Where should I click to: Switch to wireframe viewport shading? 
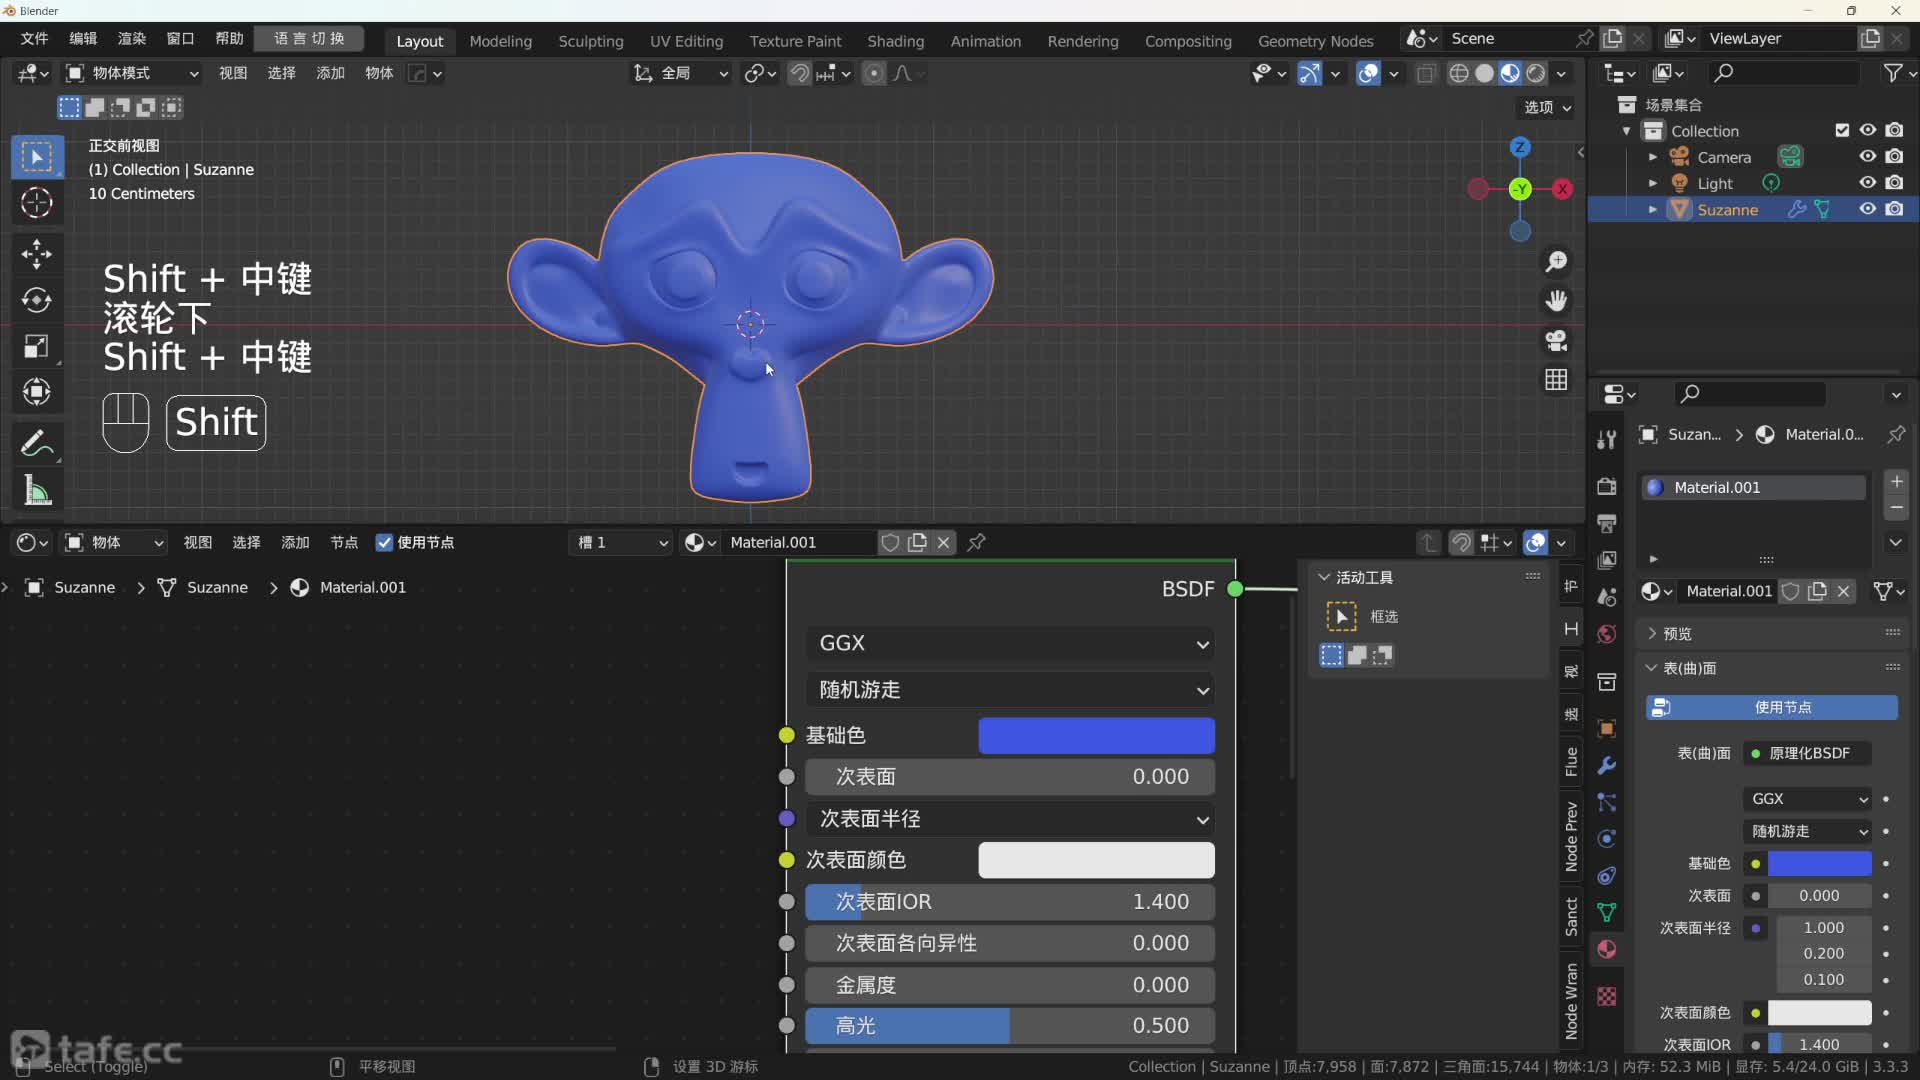pos(1459,73)
